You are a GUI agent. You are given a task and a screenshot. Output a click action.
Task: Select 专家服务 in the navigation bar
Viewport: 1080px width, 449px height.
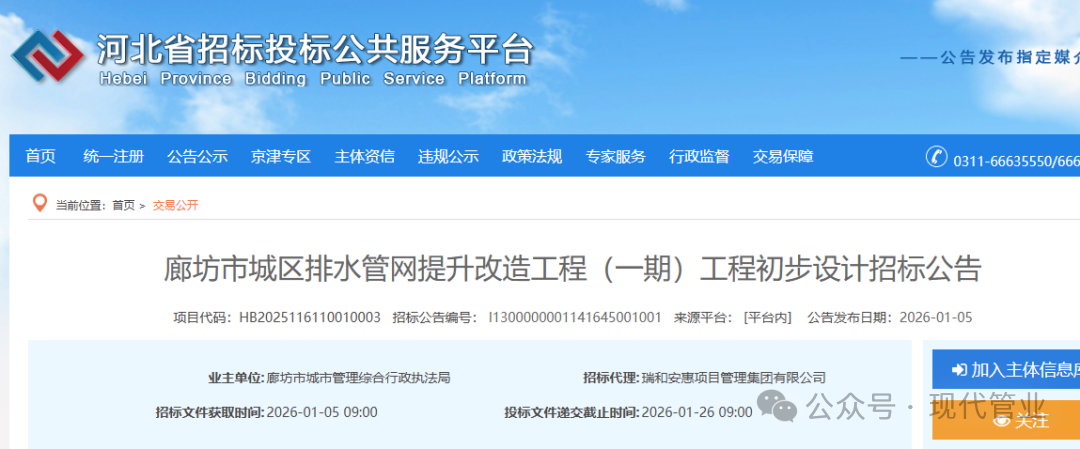(x=615, y=157)
